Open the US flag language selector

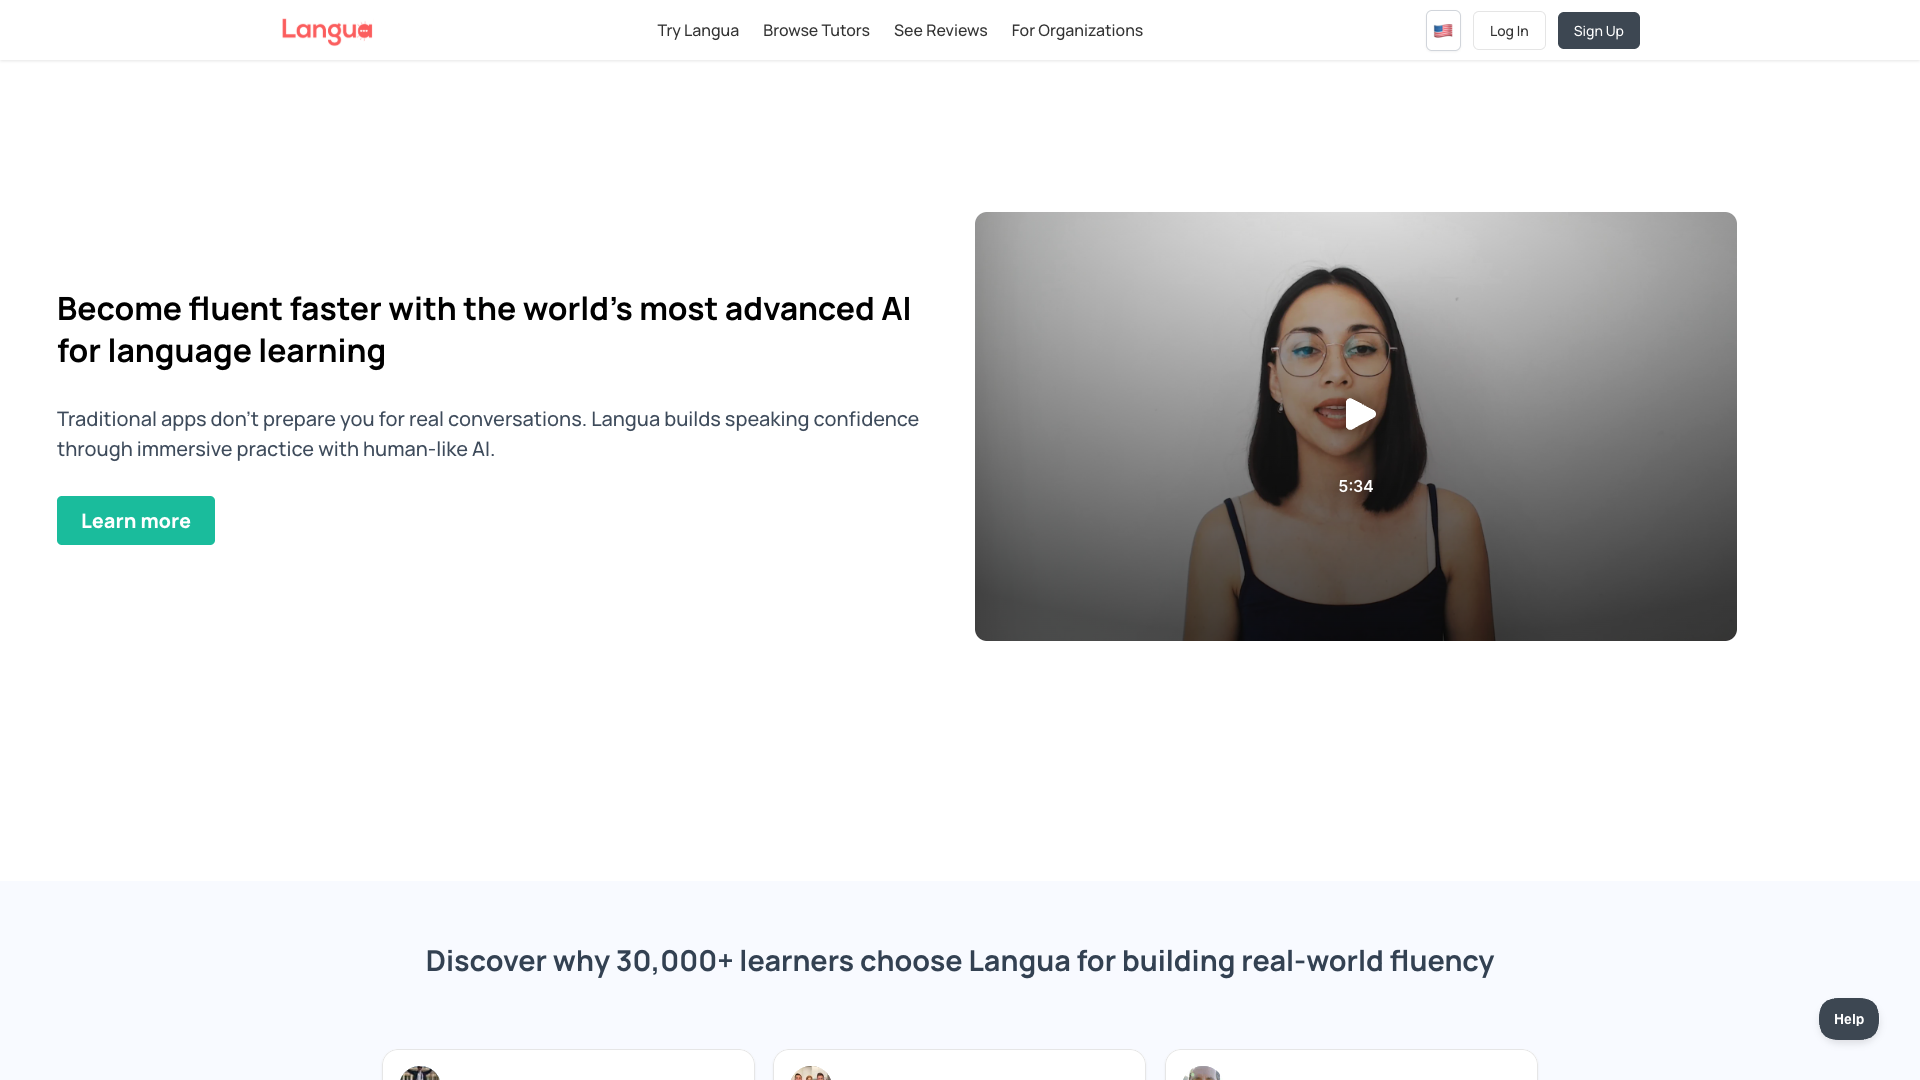[x=1443, y=31]
